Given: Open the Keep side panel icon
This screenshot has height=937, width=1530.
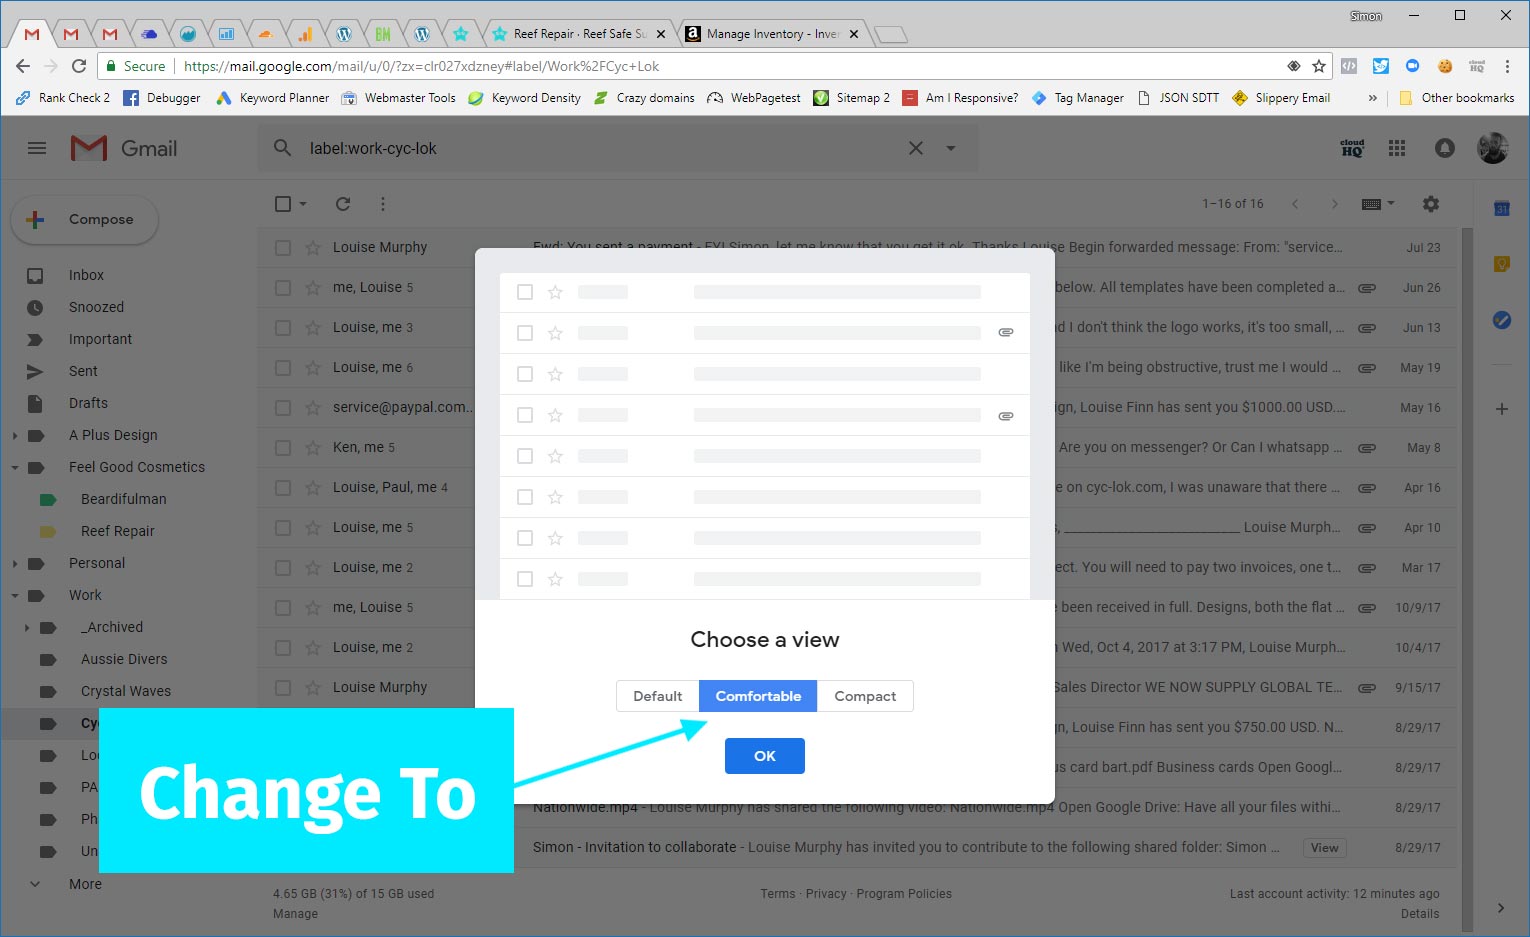Looking at the screenshot, I should tap(1501, 264).
